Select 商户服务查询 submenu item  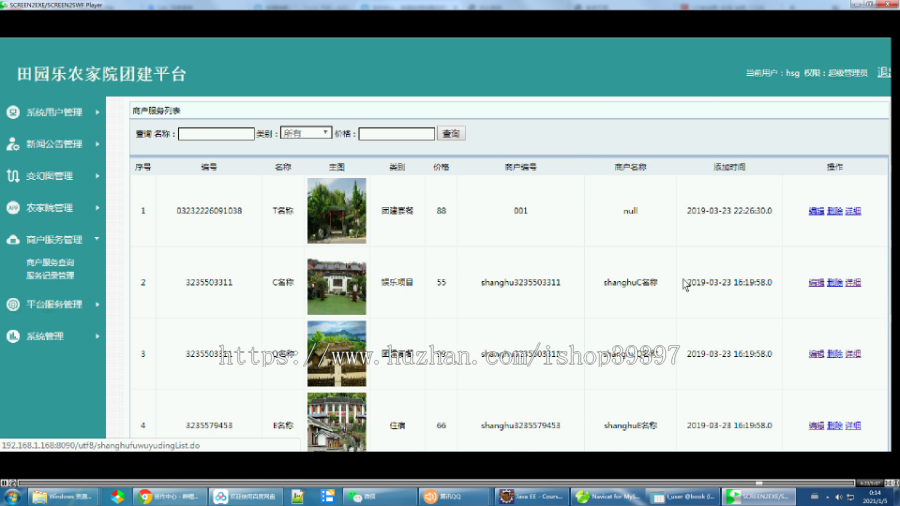tap(50, 262)
